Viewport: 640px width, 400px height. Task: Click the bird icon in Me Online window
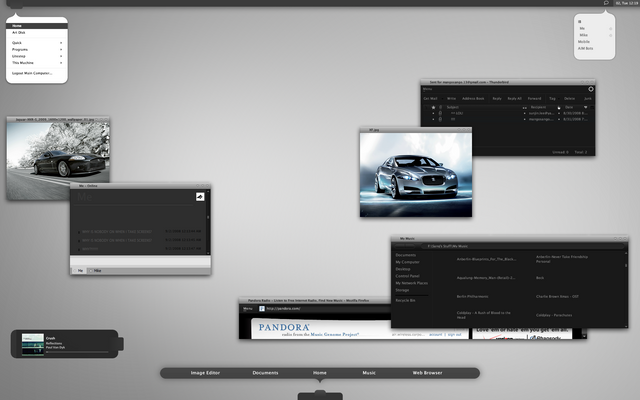[x=200, y=196]
